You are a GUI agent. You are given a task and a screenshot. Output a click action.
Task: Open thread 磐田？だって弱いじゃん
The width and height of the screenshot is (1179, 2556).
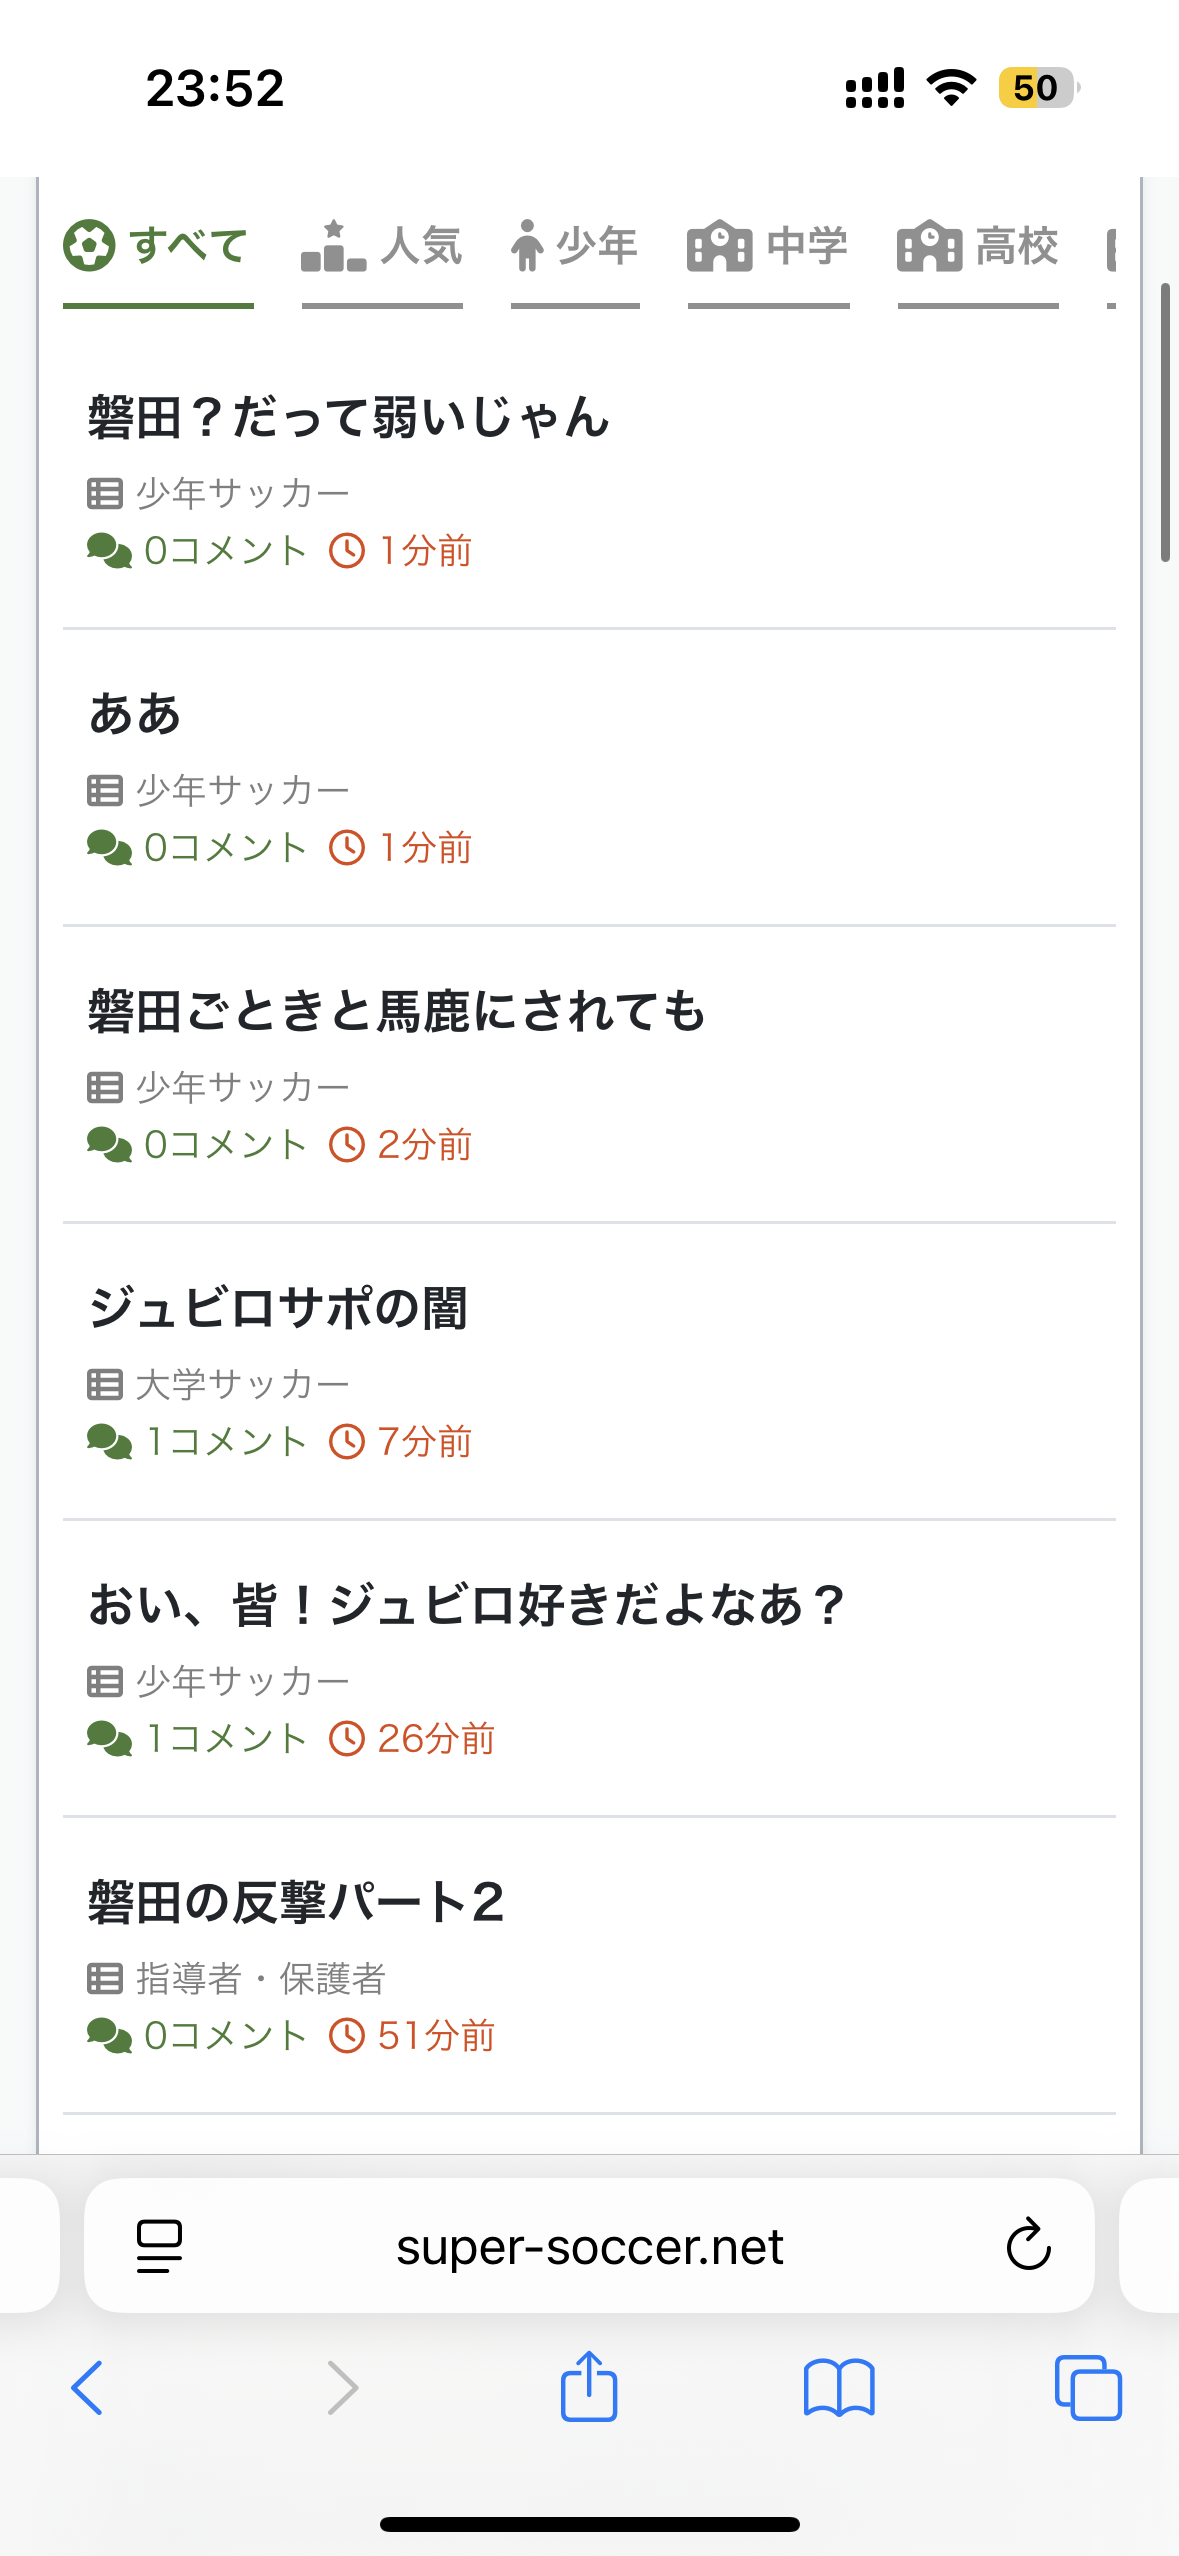[348, 418]
